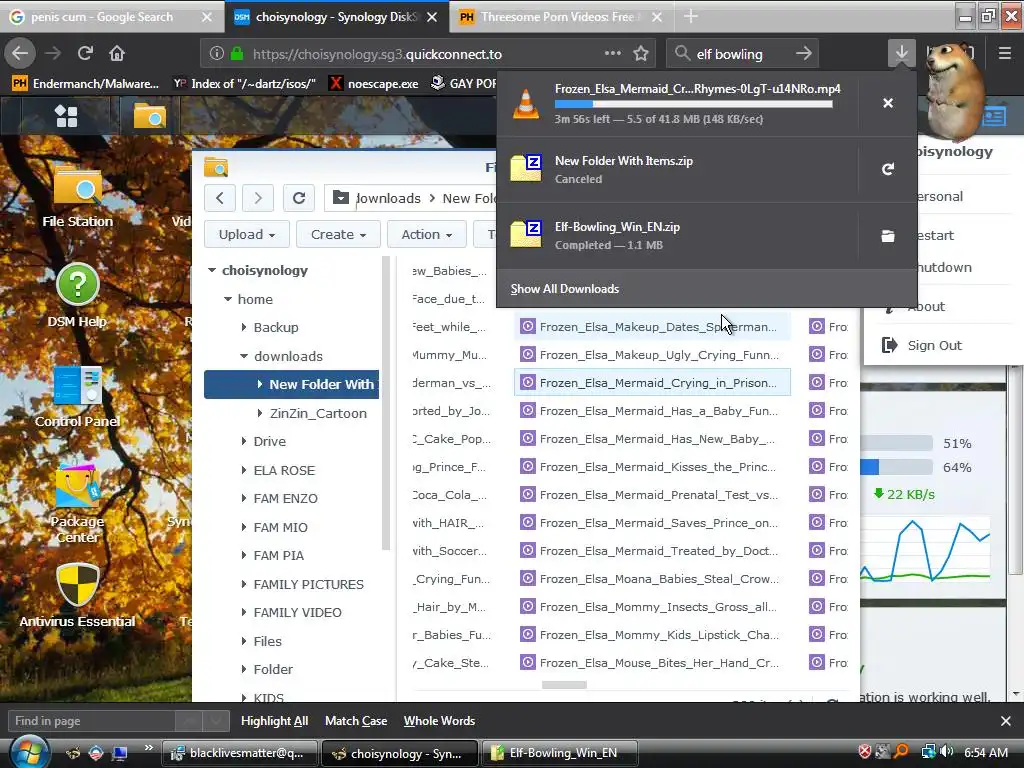Expand the FAMILY PICTURES folder arrow

click(x=244, y=584)
